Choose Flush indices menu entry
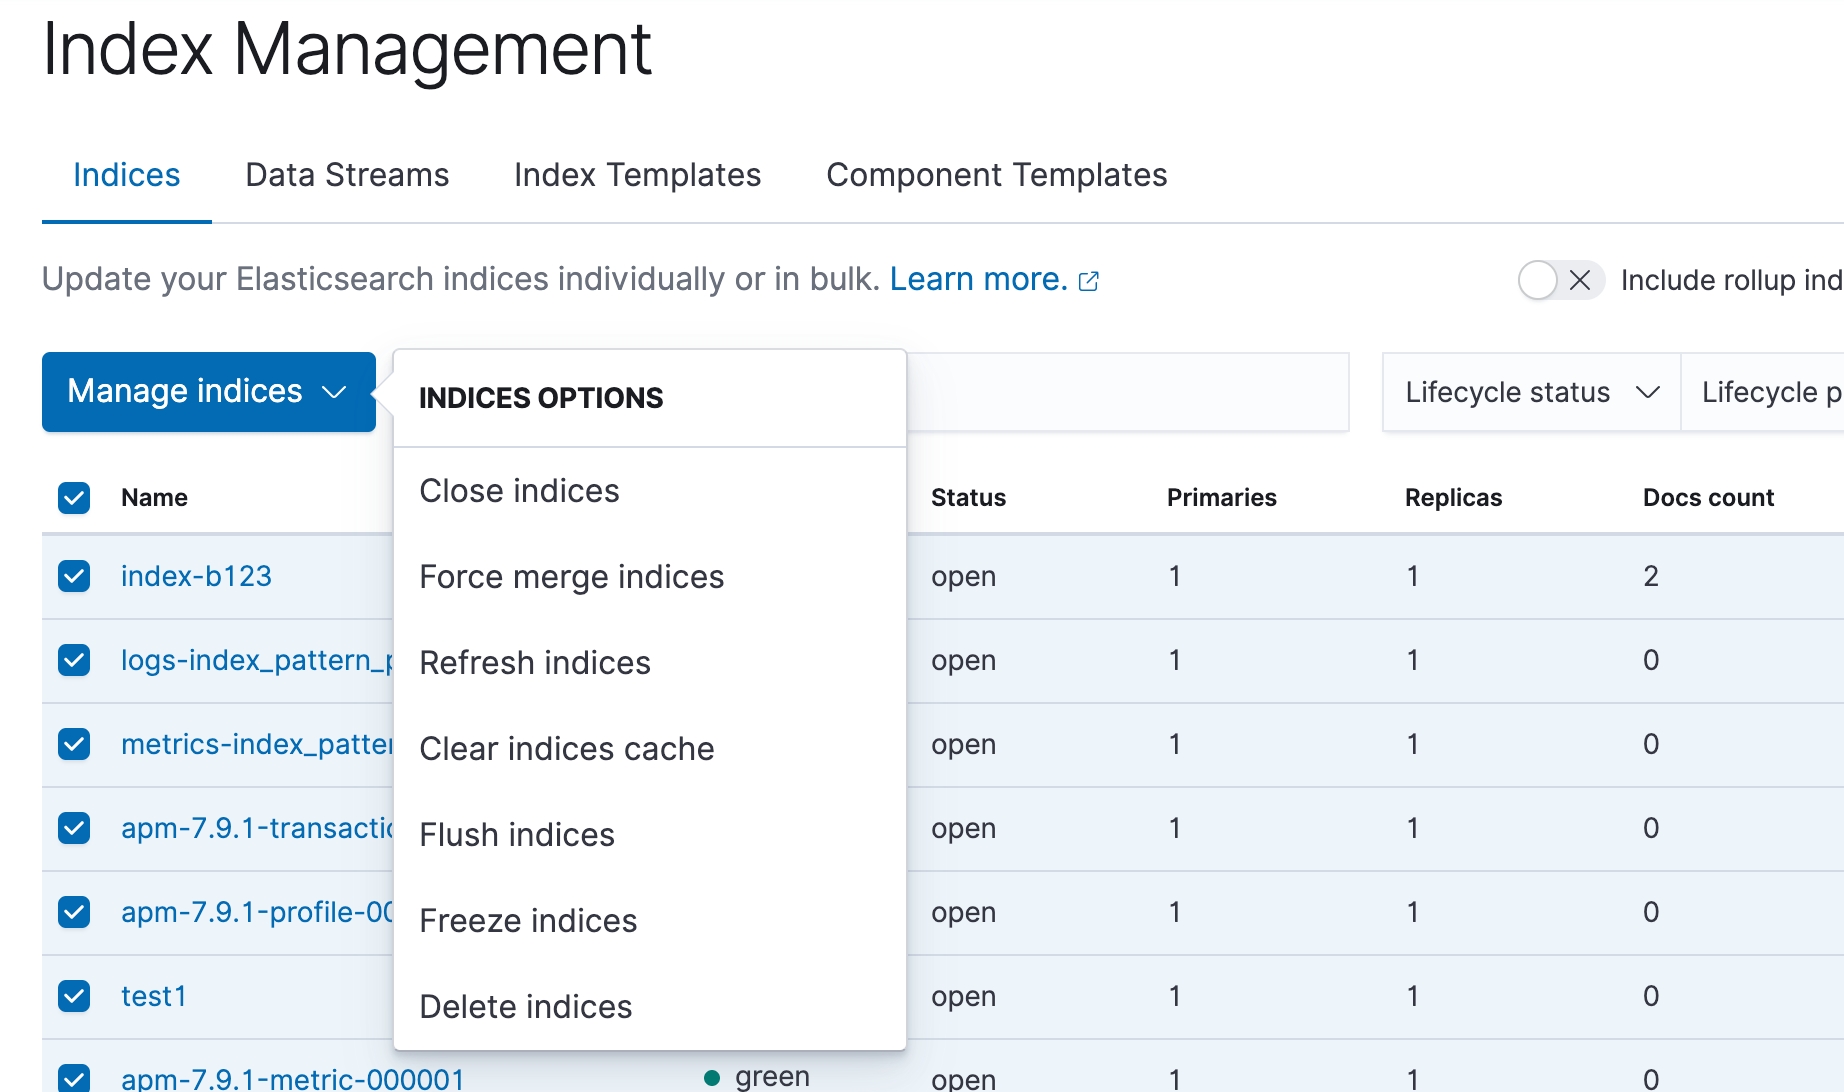Viewport: 1844px width, 1092px height. tap(517, 835)
